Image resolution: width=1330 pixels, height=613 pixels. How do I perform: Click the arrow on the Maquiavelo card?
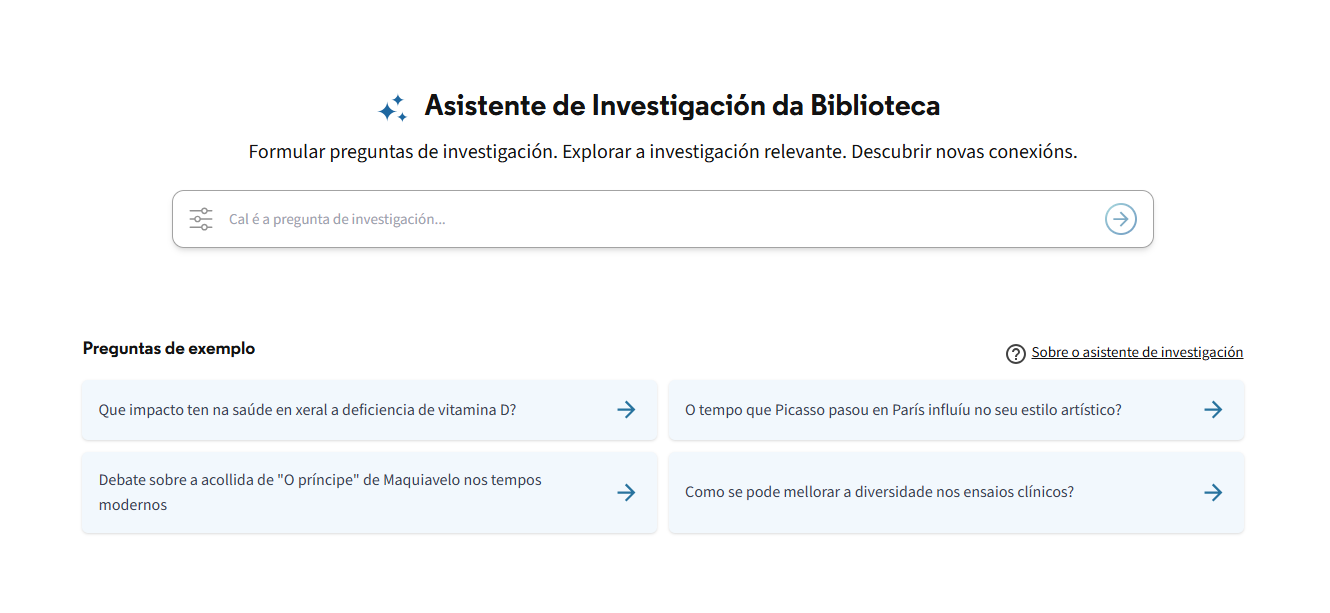626,492
